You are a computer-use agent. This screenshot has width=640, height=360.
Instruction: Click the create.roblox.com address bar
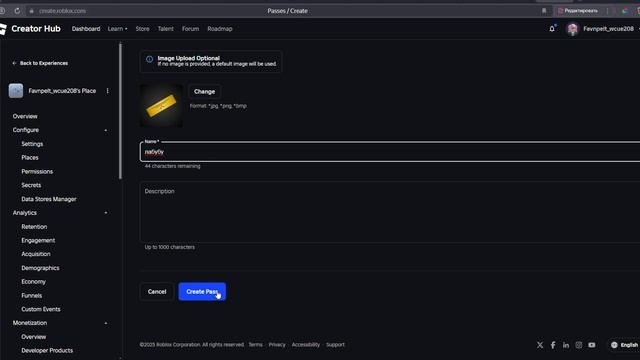pos(62,11)
